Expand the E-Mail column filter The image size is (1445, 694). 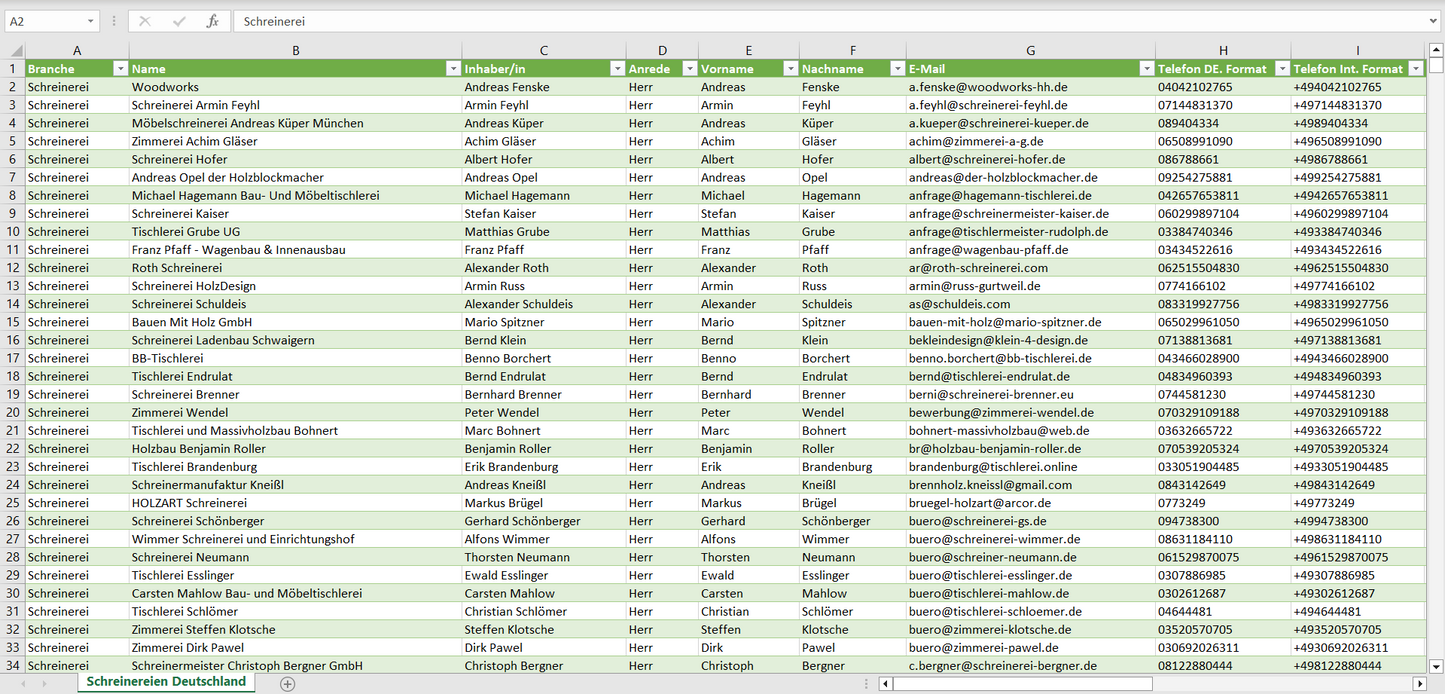pos(1146,69)
